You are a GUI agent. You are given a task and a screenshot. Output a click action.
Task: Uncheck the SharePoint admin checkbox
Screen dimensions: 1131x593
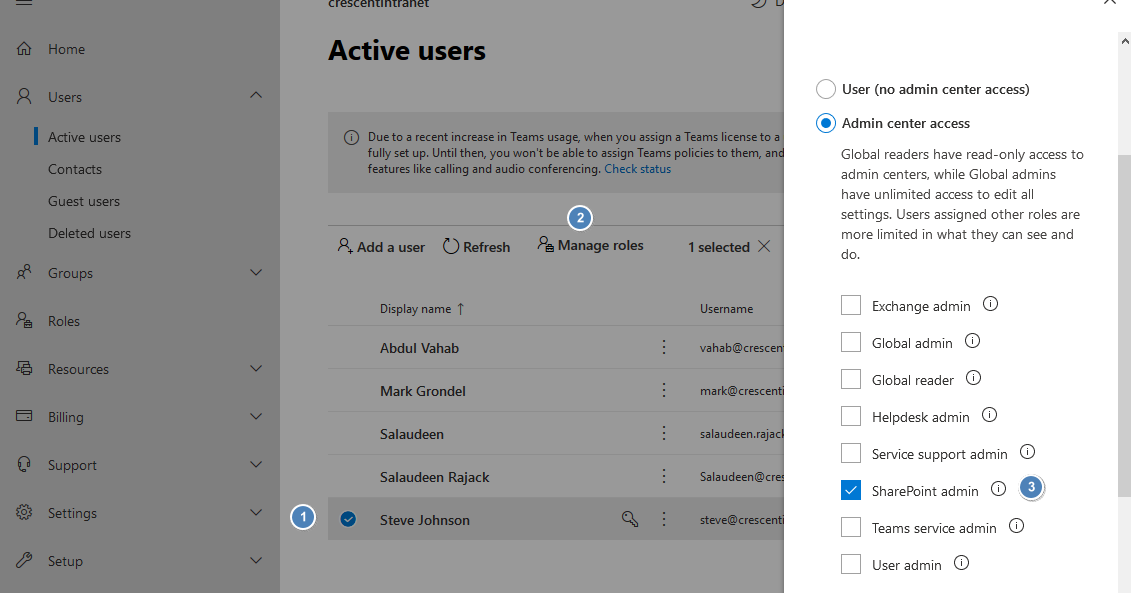pyautogui.click(x=851, y=490)
